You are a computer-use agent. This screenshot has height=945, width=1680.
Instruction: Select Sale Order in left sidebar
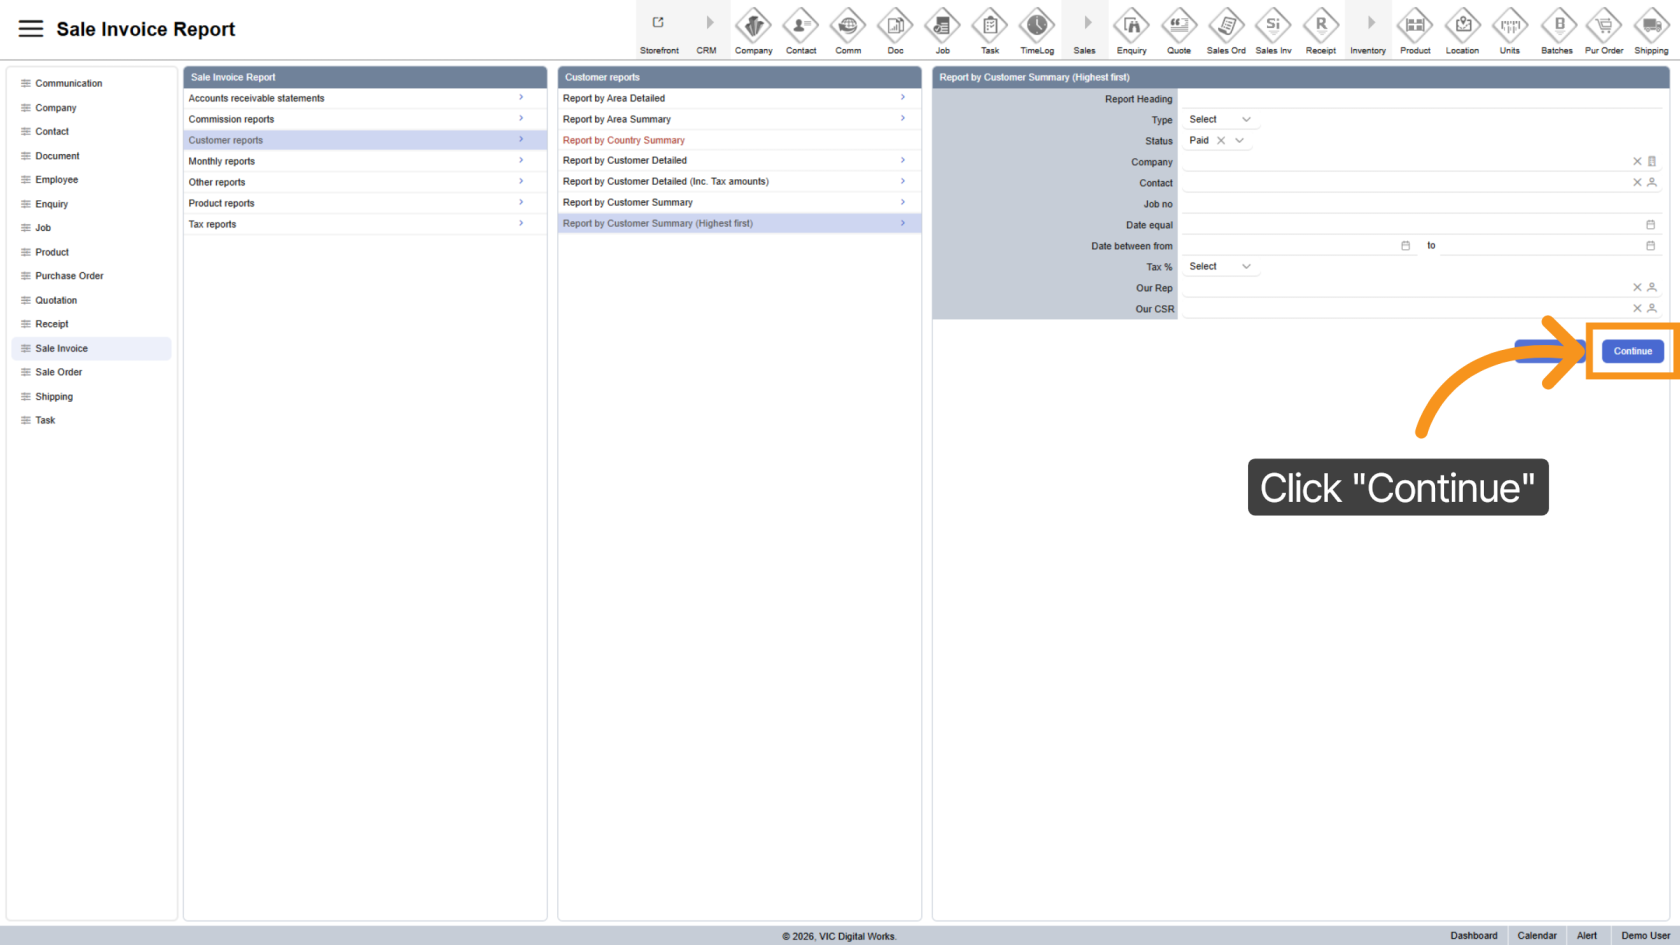click(x=59, y=372)
